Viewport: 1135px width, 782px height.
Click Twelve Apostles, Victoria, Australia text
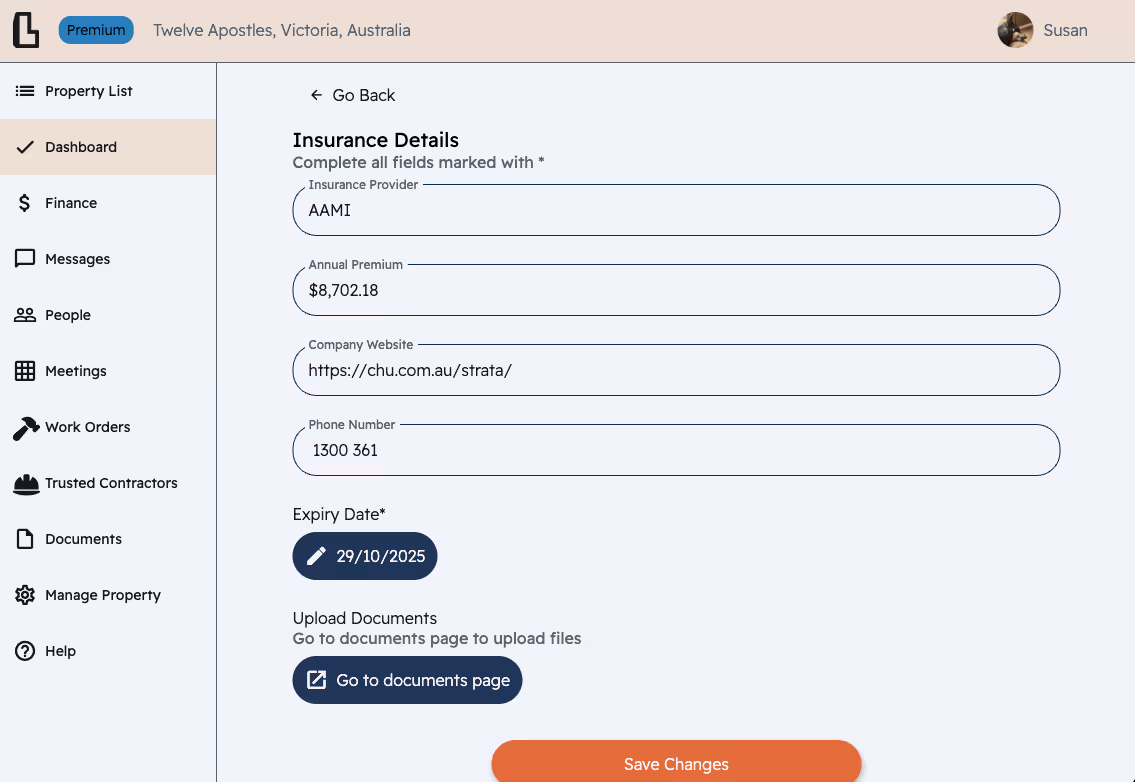click(282, 30)
